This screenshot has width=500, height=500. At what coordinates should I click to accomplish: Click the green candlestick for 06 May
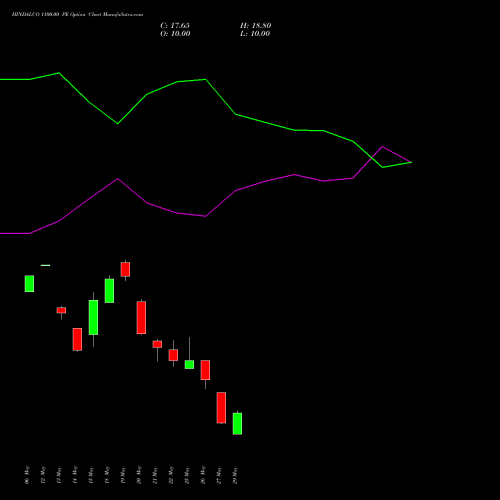29,284
